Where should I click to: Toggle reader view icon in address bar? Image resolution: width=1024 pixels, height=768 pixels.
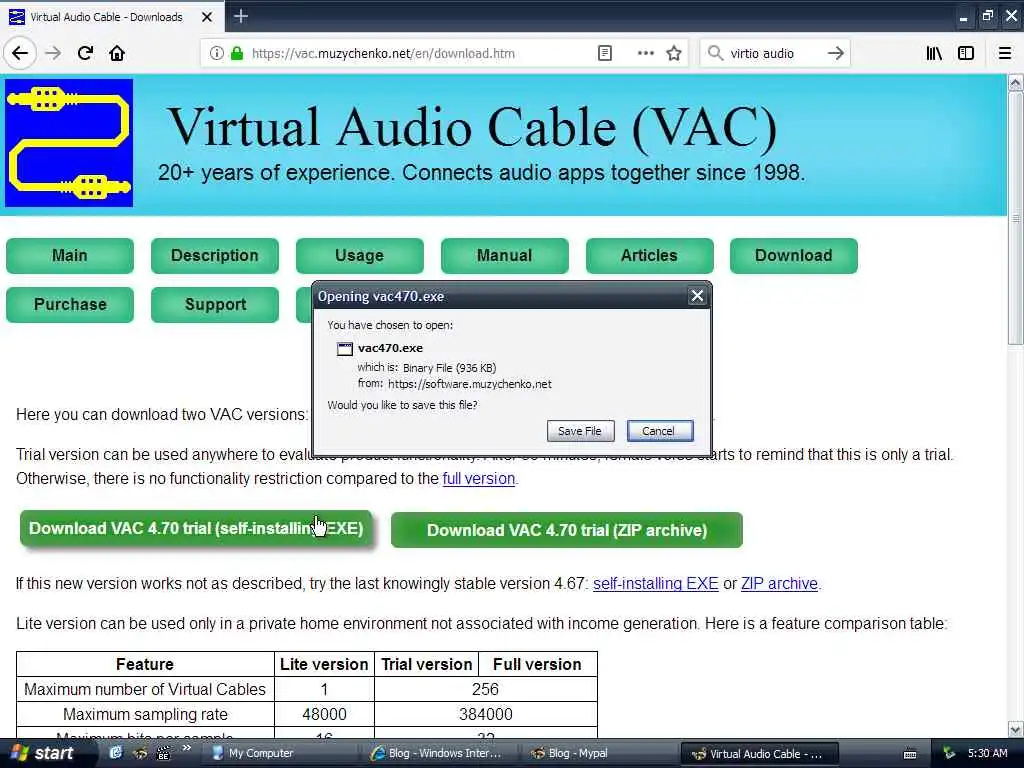[x=605, y=54]
